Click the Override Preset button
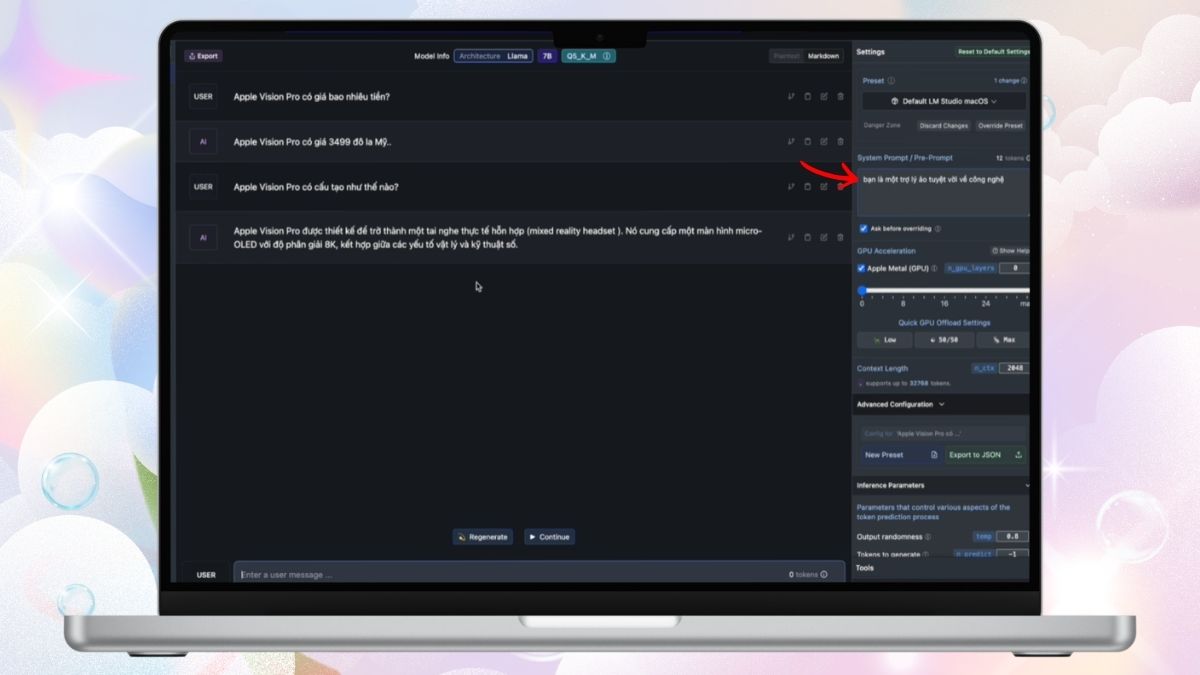Screen dimensions: 1200x675 point(1000,126)
